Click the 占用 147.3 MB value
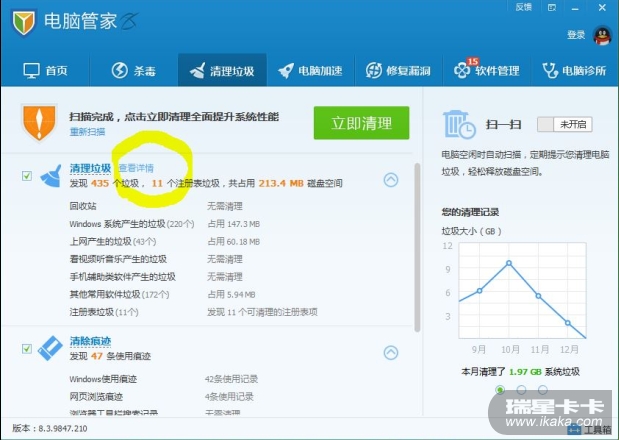Screen dimensions: 619x440 (x=233, y=224)
